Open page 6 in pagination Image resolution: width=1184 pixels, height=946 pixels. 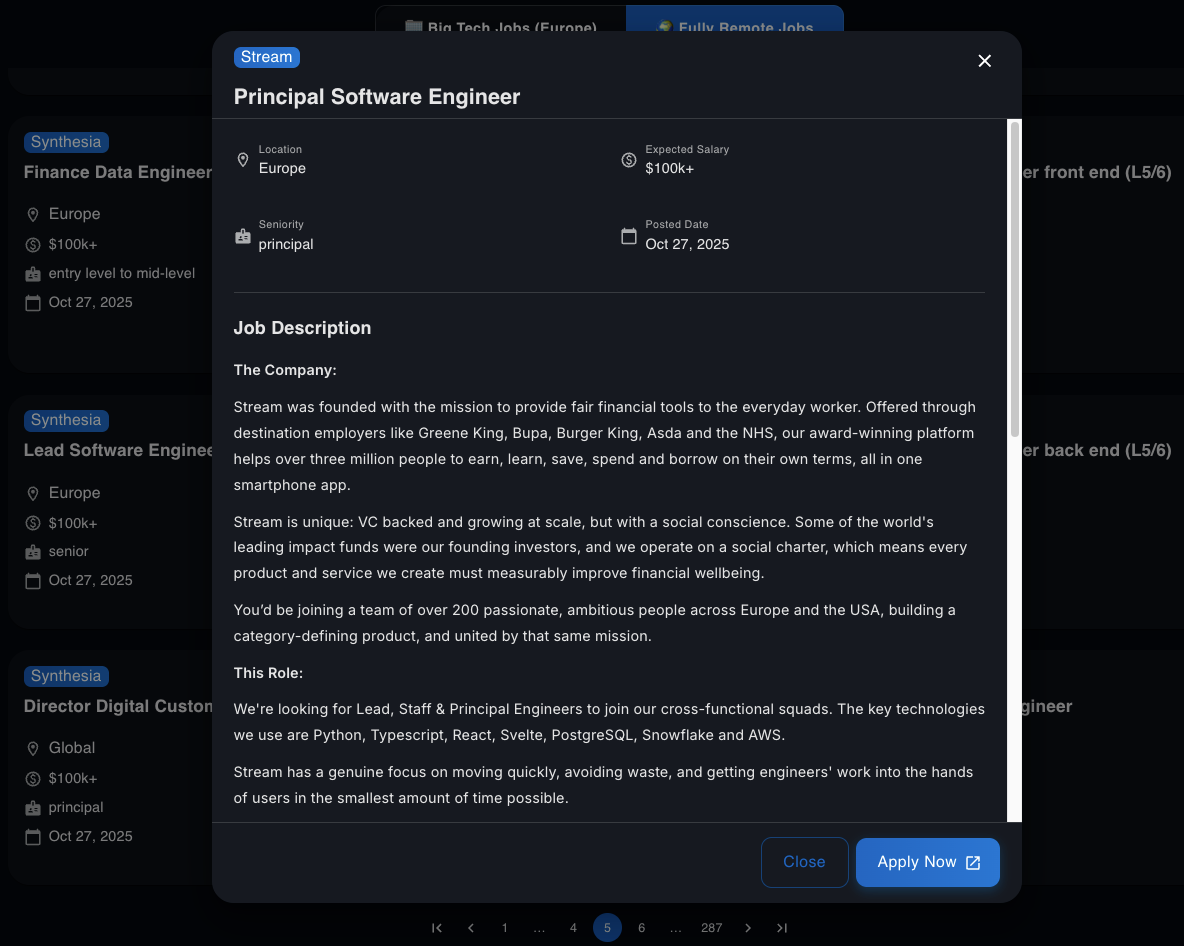(641, 928)
